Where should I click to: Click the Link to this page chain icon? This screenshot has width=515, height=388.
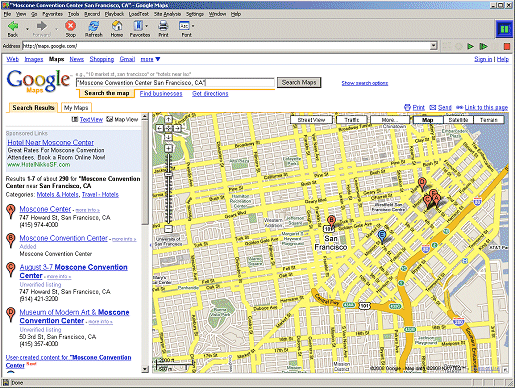(459, 107)
